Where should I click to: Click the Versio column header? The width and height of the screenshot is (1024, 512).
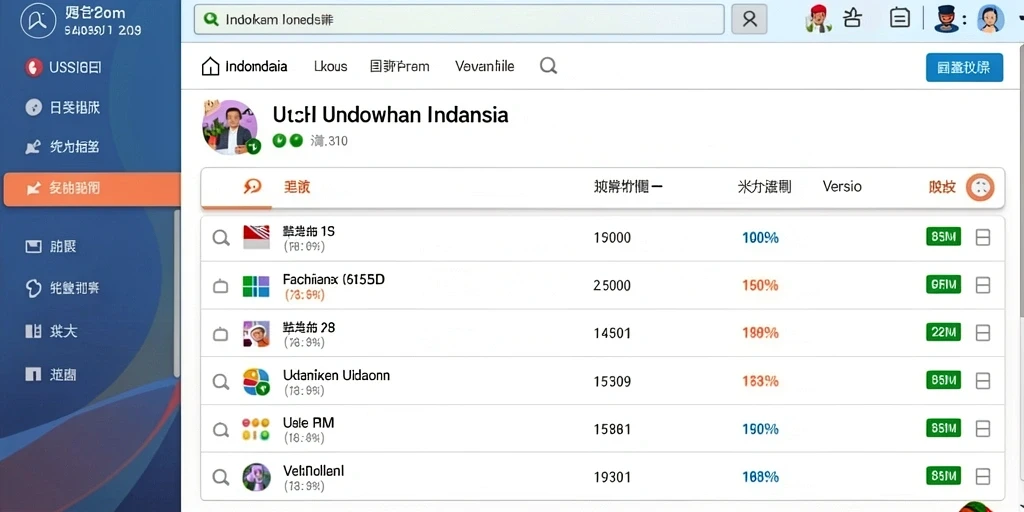(842, 187)
